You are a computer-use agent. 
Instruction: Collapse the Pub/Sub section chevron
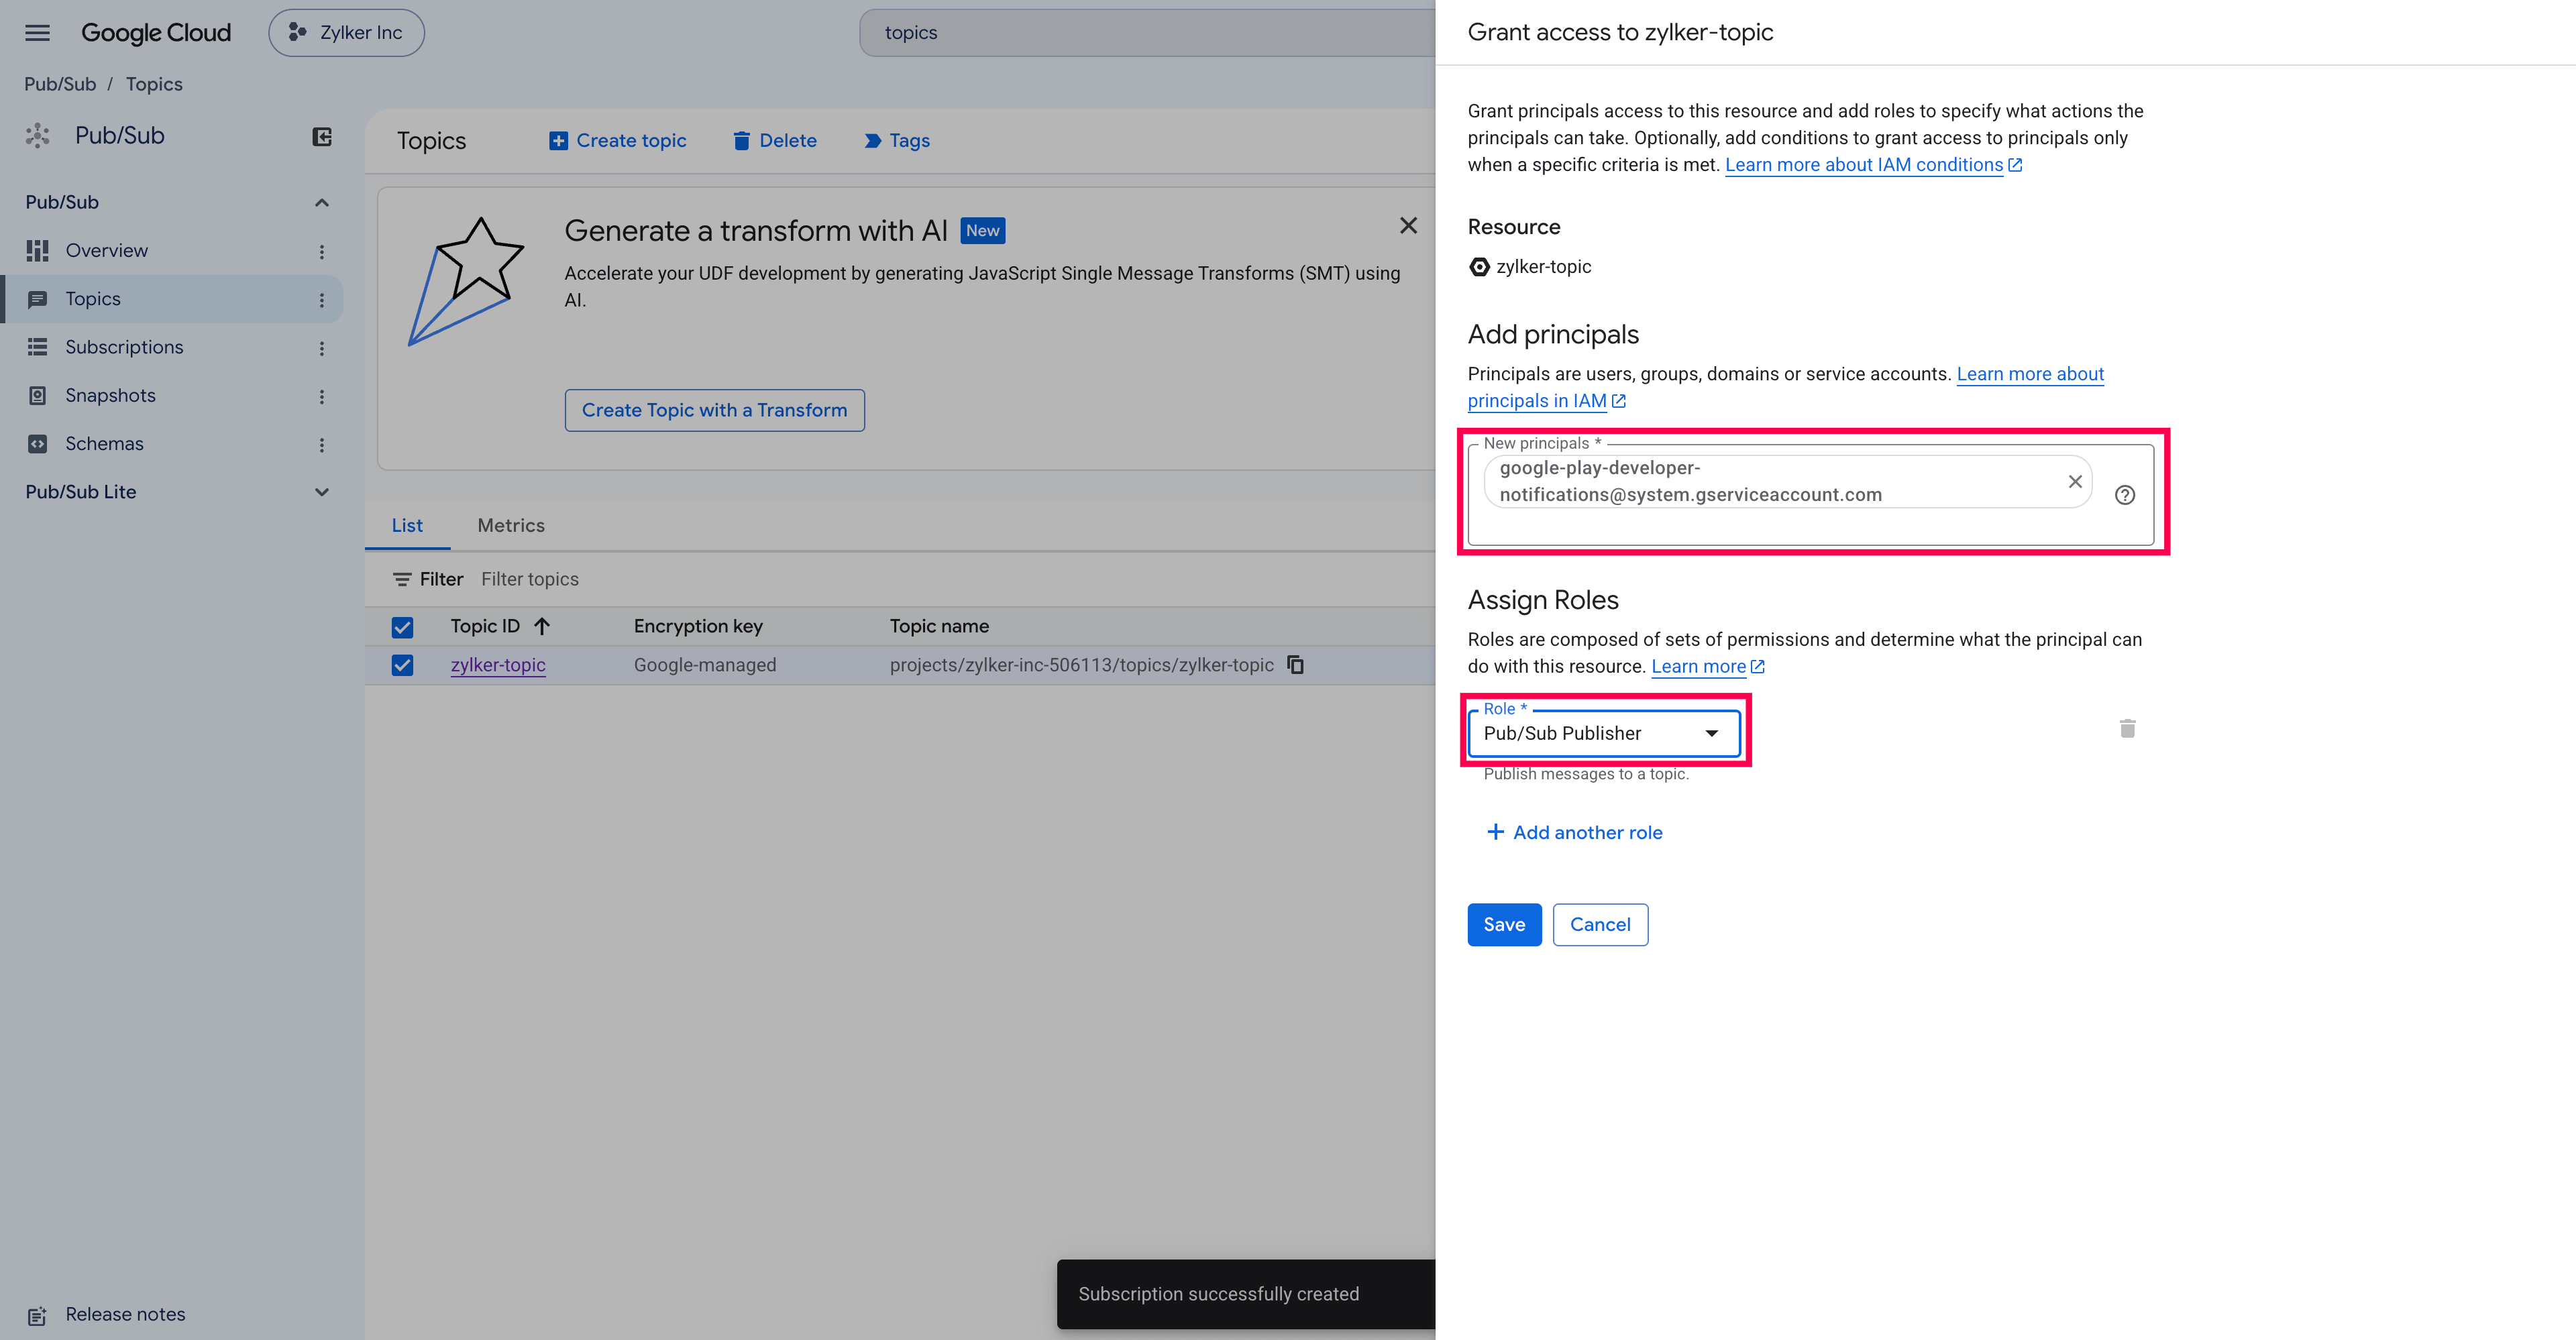(322, 203)
